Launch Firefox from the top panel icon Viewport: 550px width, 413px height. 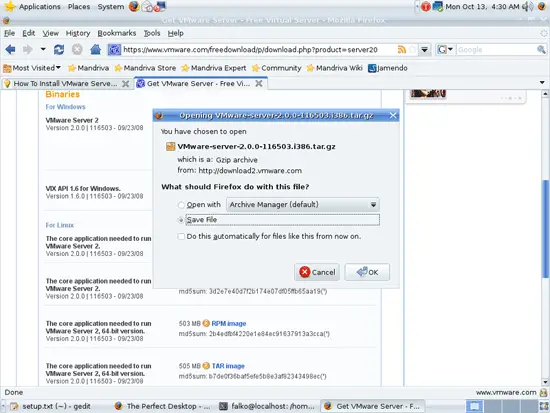134,6
